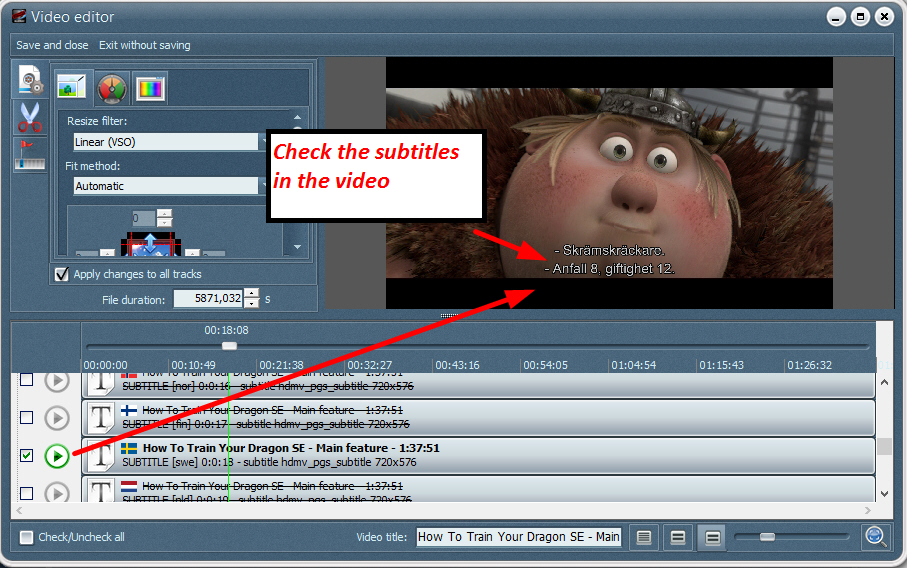Image resolution: width=907 pixels, height=568 pixels.
Task: Check the Norwegian subtitle track checkbox
Action: tap(27, 379)
